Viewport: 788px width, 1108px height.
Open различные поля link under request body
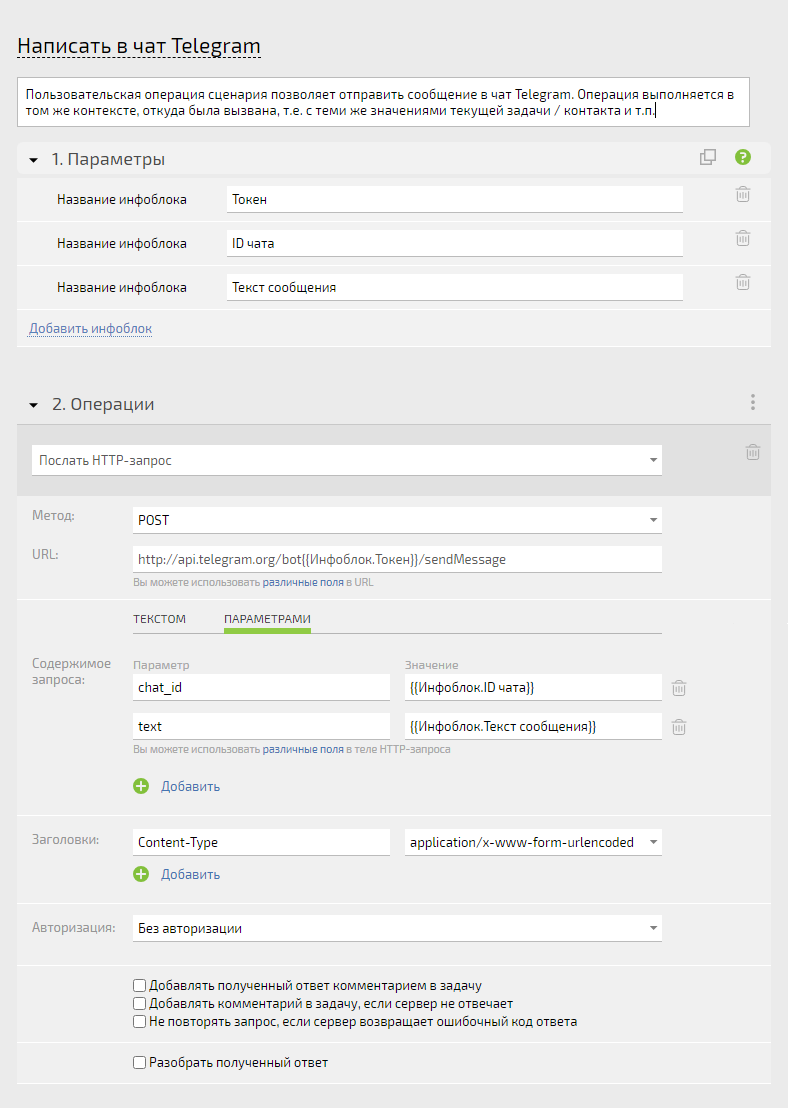point(303,749)
